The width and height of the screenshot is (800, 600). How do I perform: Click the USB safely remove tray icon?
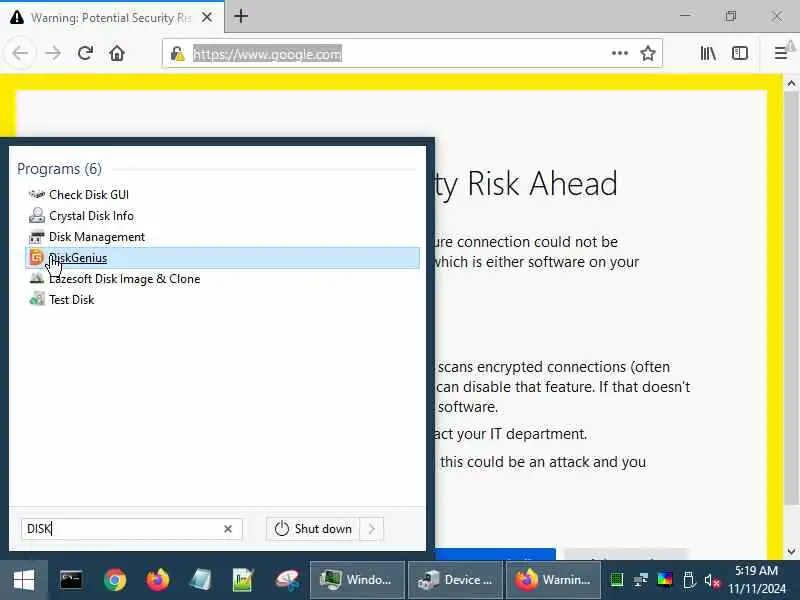[688, 580]
